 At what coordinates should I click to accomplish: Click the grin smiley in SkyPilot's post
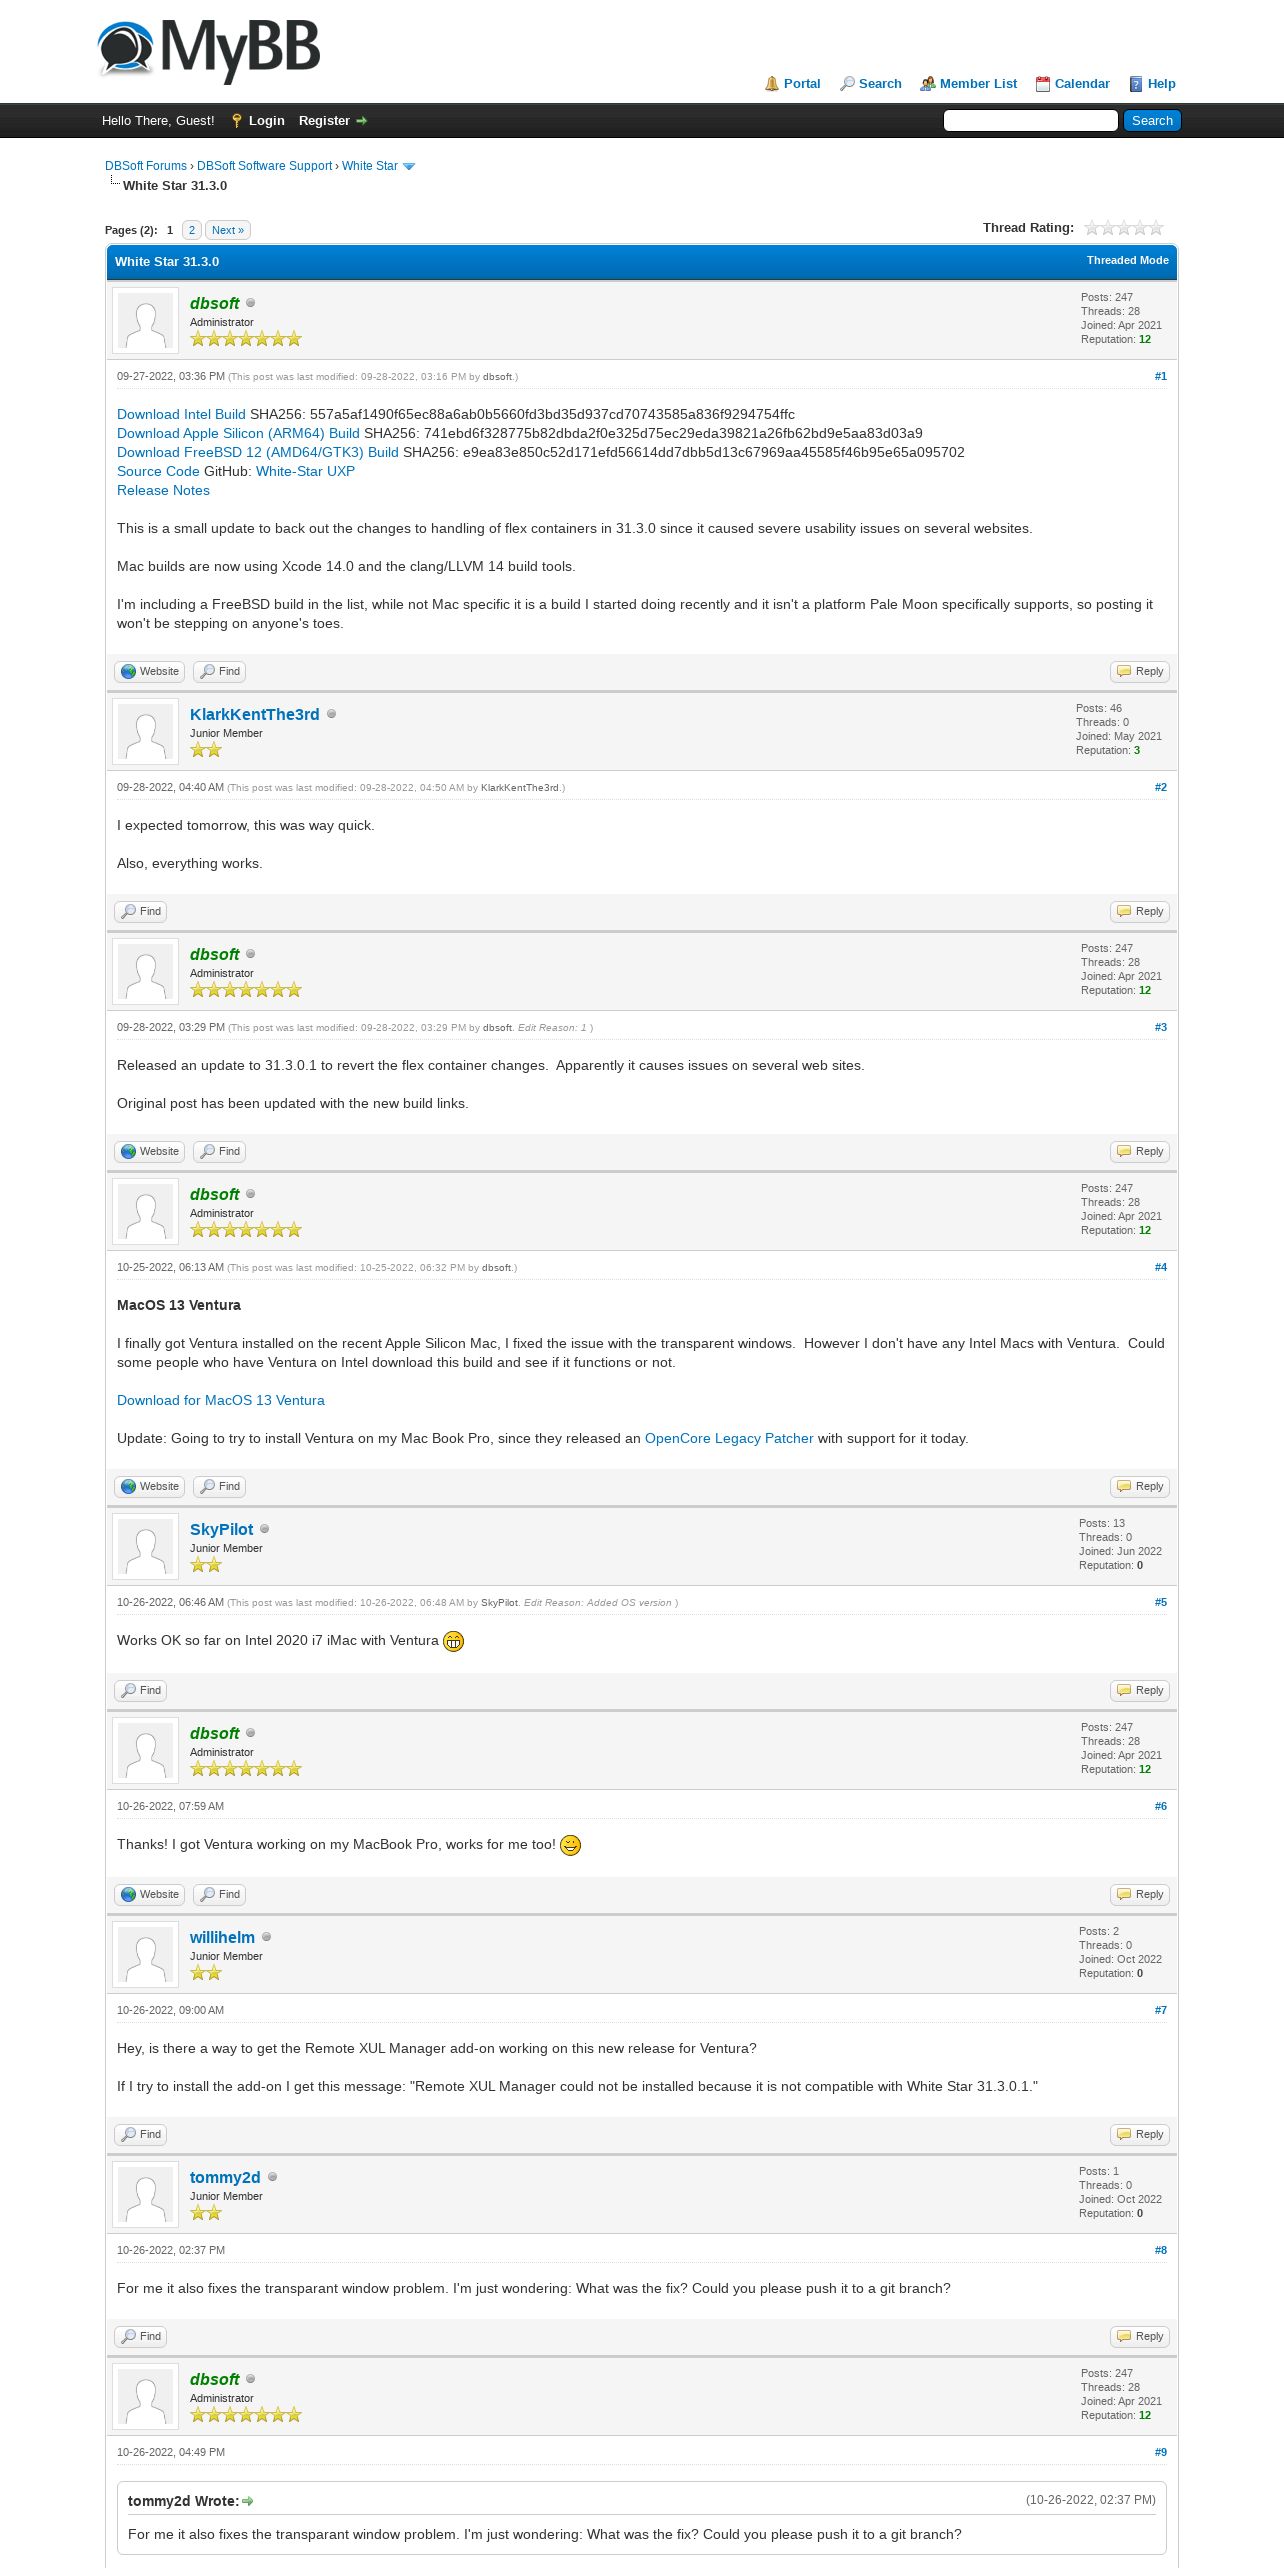click(x=453, y=1641)
